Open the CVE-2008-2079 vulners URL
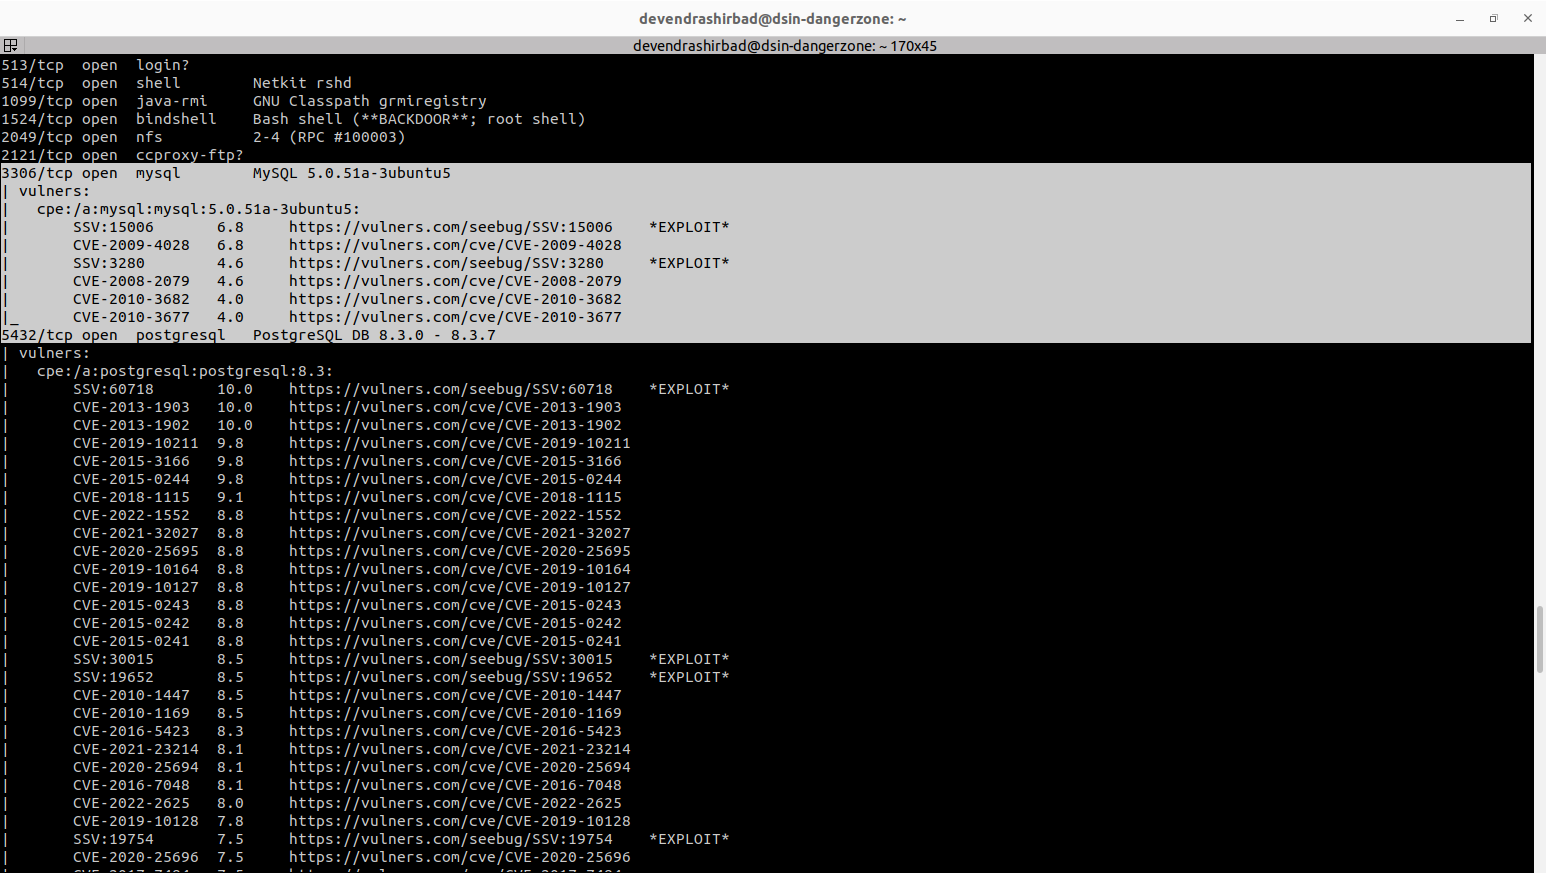 click(455, 281)
